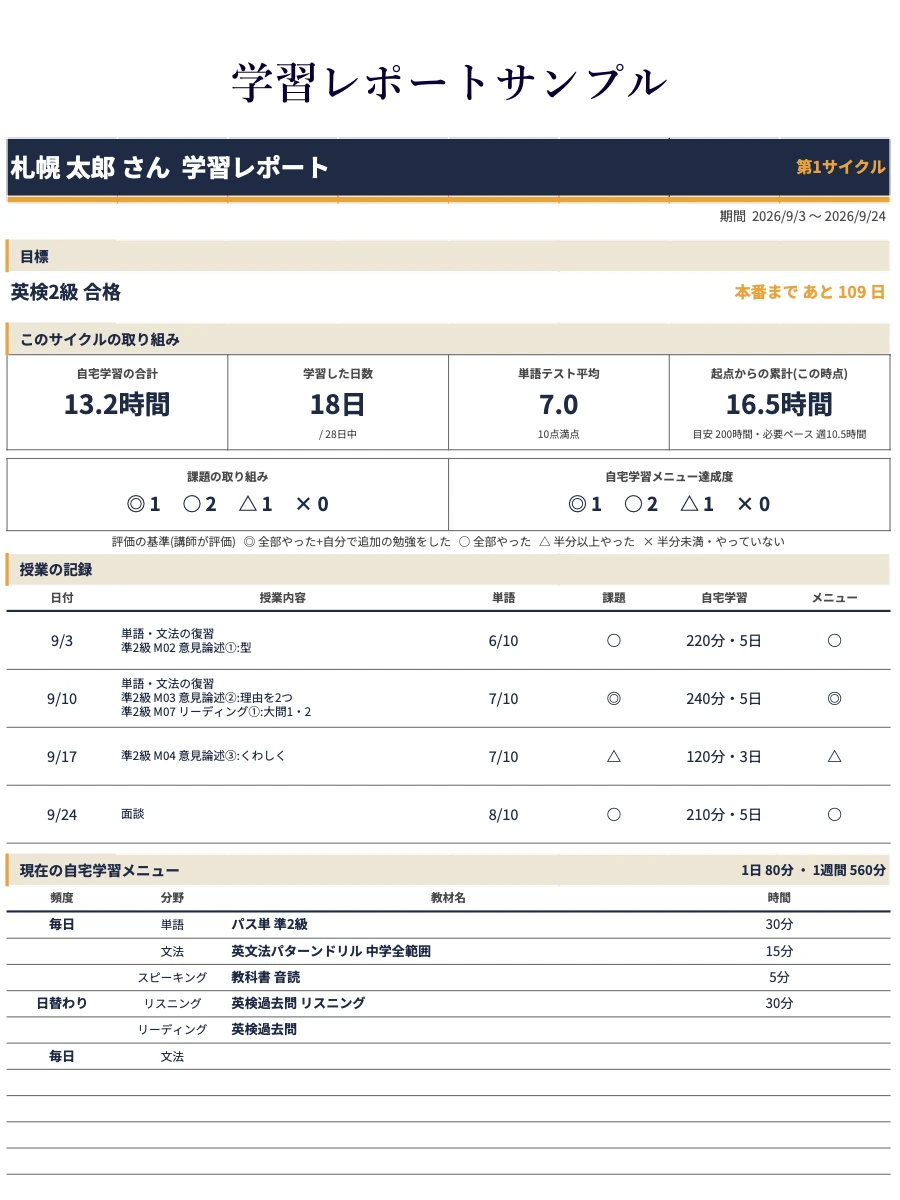Click the 240分・5日 study cell

[724, 699]
